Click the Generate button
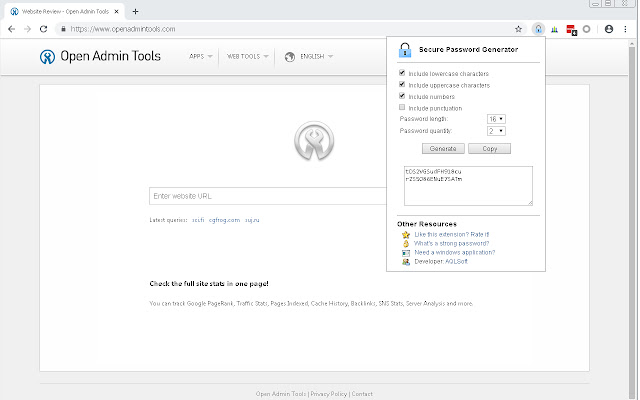The width and height of the screenshot is (640, 400). pyautogui.click(x=443, y=149)
